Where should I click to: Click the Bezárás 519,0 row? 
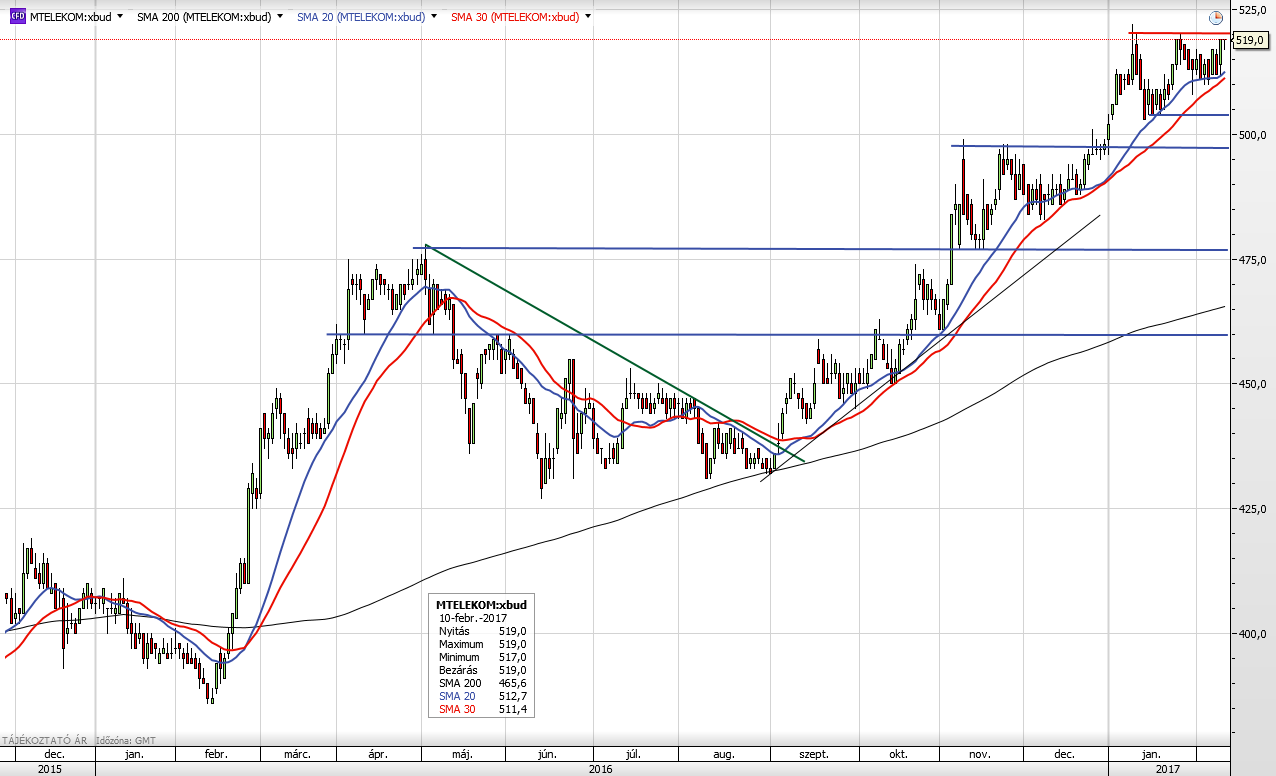pos(482,670)
